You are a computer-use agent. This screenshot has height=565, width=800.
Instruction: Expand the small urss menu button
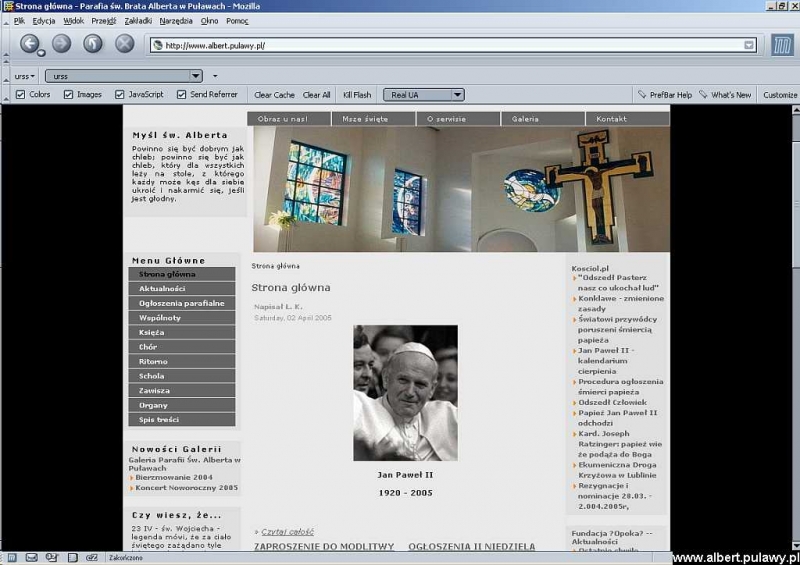click(x=24, y=76)
